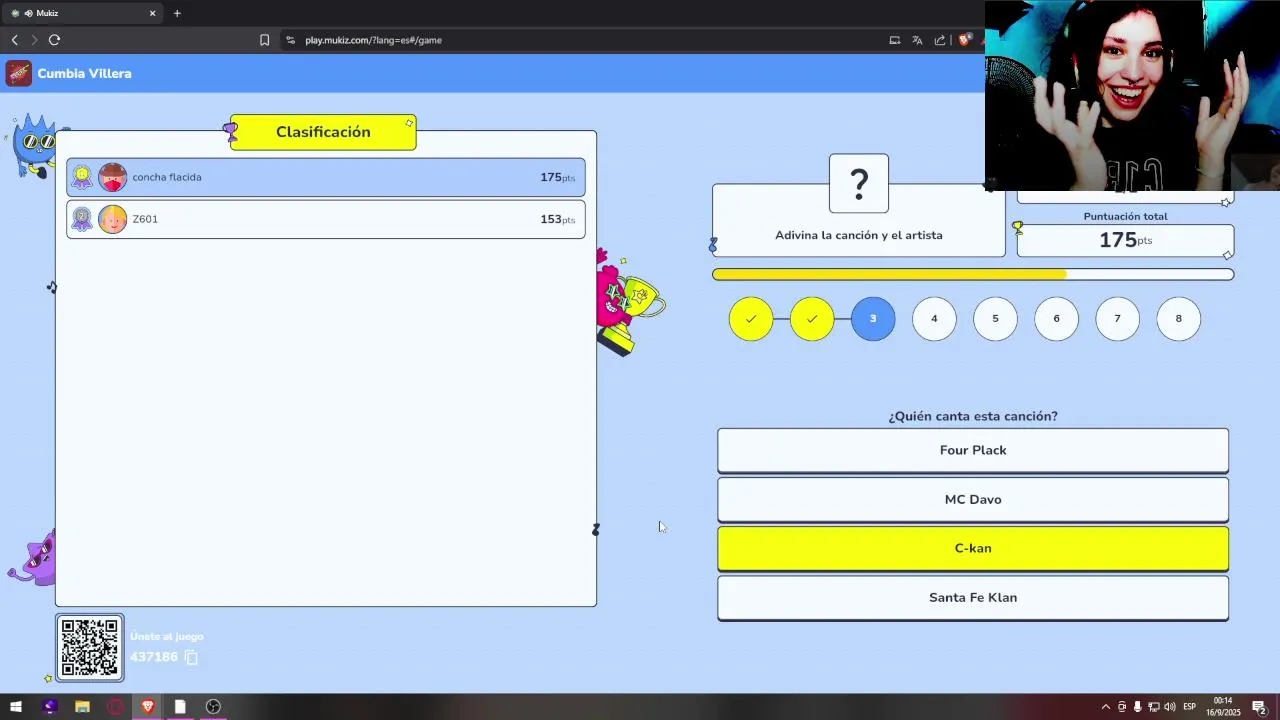Select completed round 1 checkmark circle
Screen dimensions: 1280x720
coord(751,319)
